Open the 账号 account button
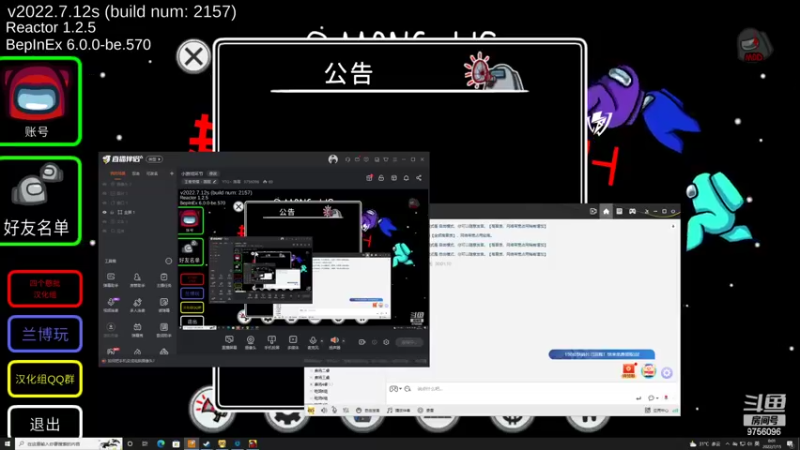The image size is (800, 450). (x=40, y=102)
